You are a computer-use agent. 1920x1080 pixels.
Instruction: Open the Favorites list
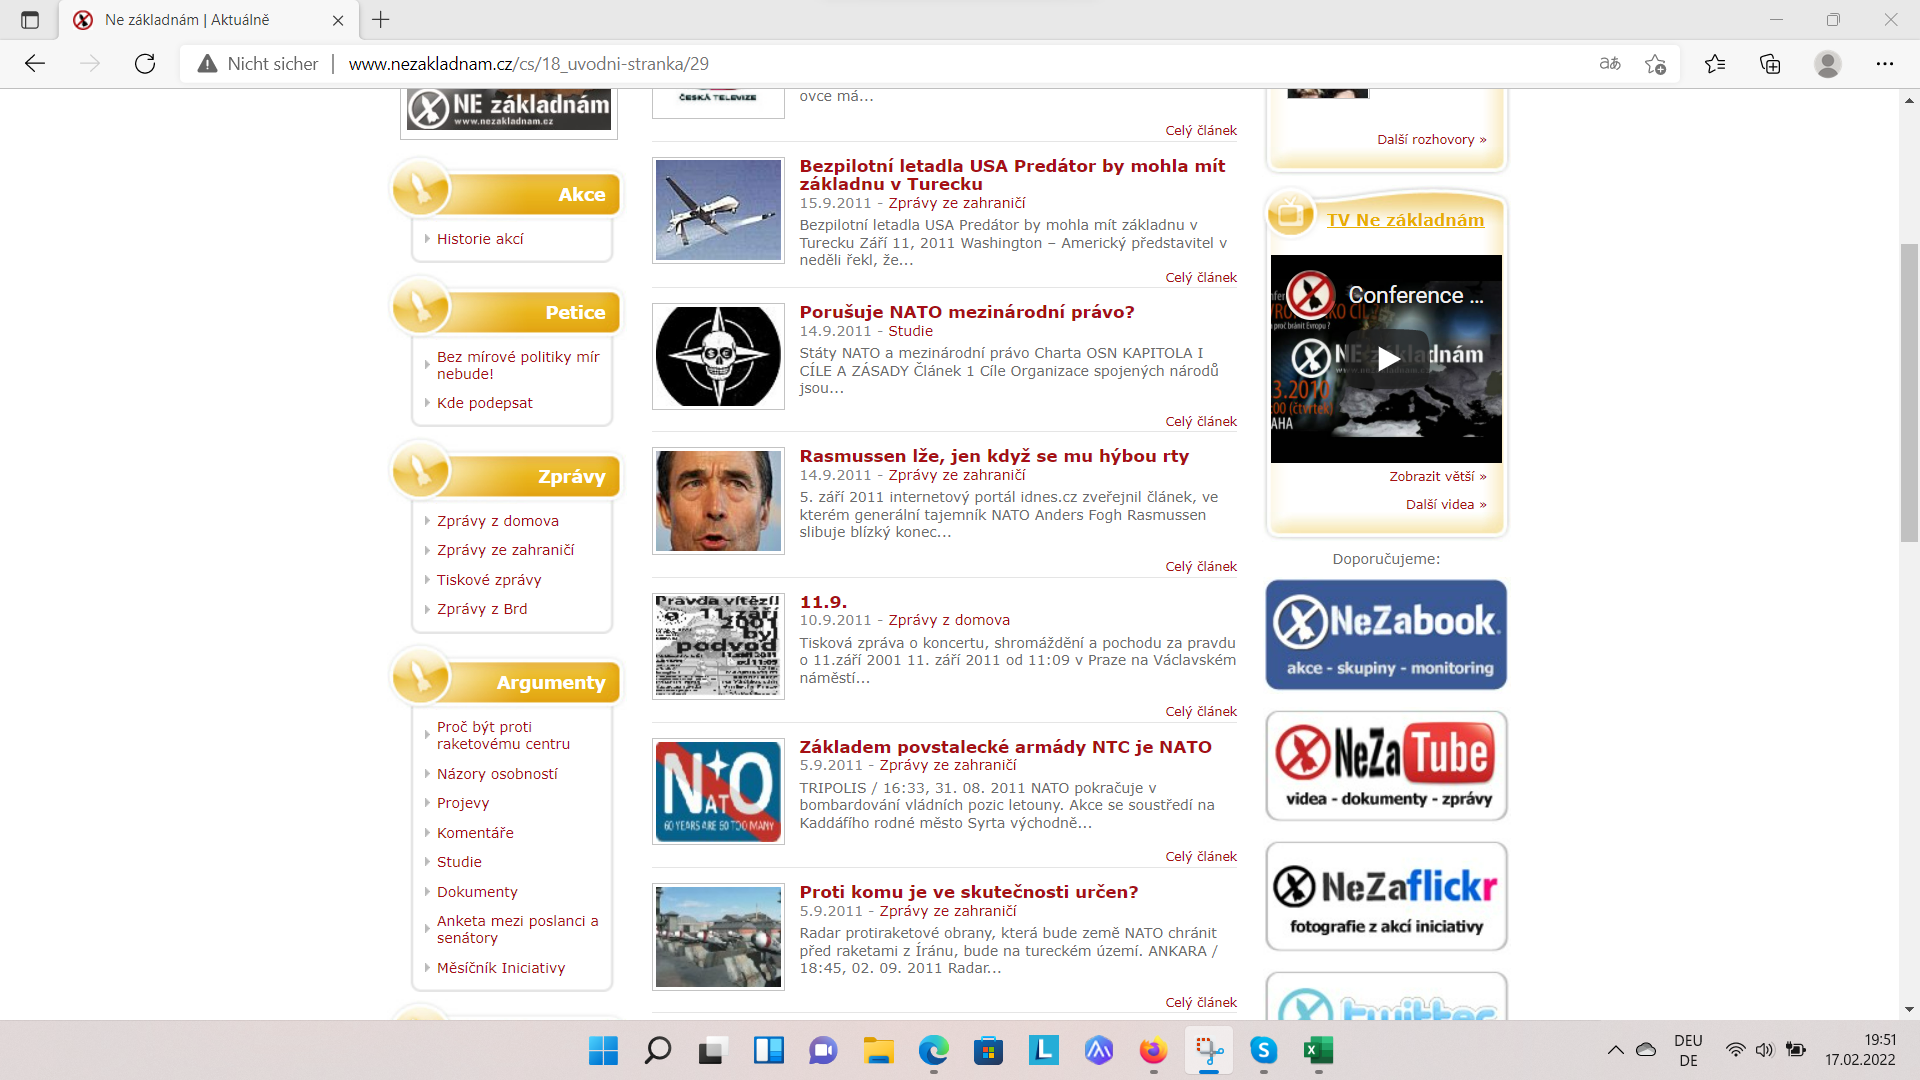[x=1715, y=64]
